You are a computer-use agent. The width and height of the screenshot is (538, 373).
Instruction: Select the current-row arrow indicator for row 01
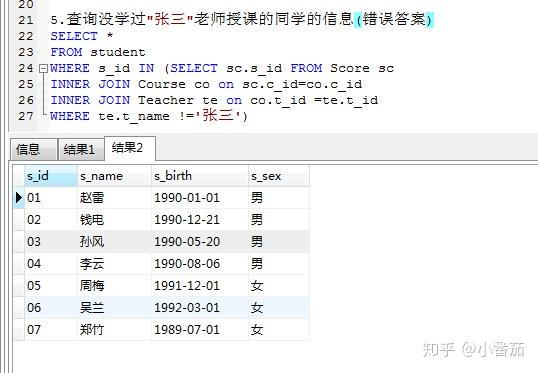tap(19, 198)
